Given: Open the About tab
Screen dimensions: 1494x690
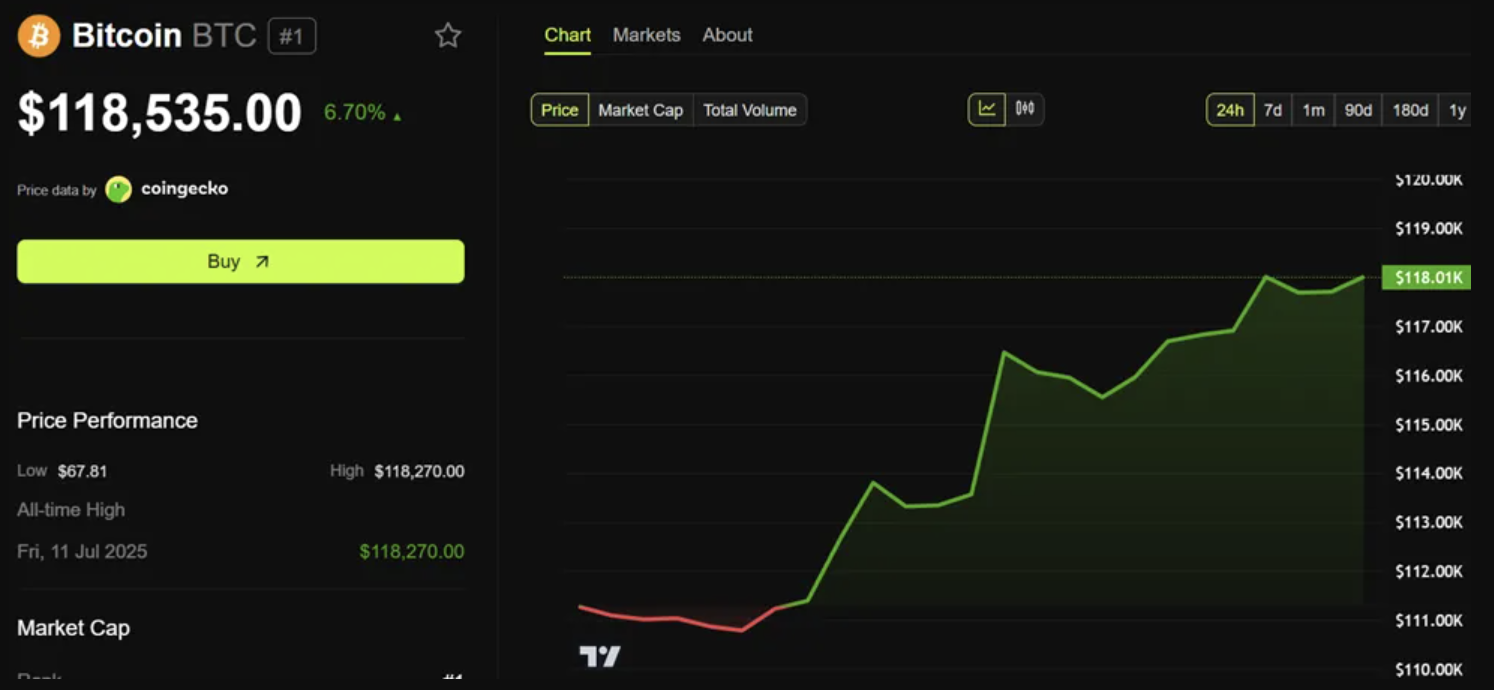Looking at the screenshot, I should [727, 34].
